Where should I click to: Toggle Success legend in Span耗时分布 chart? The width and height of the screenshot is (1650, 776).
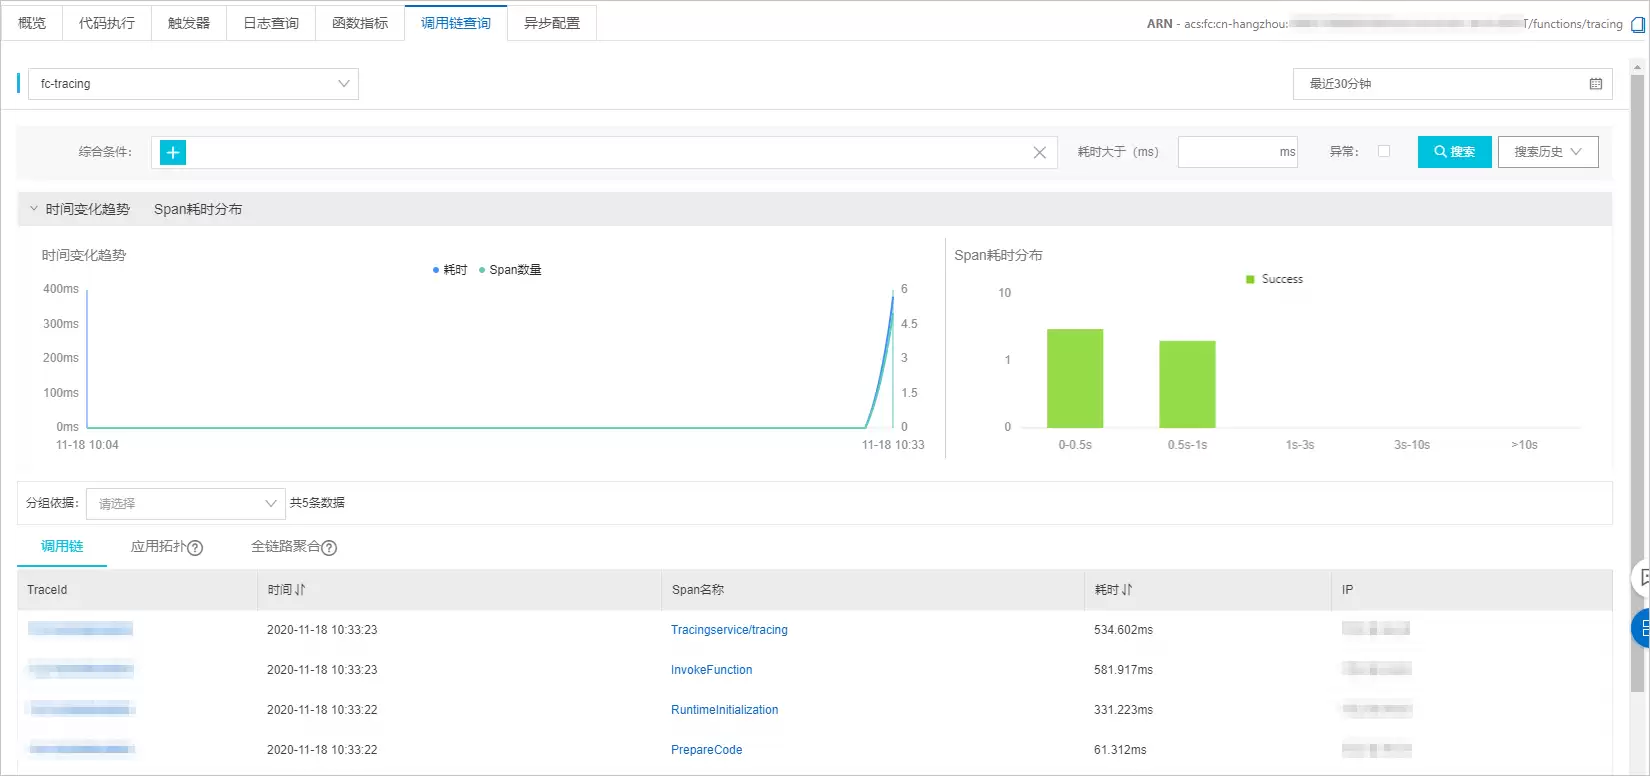1274,279
